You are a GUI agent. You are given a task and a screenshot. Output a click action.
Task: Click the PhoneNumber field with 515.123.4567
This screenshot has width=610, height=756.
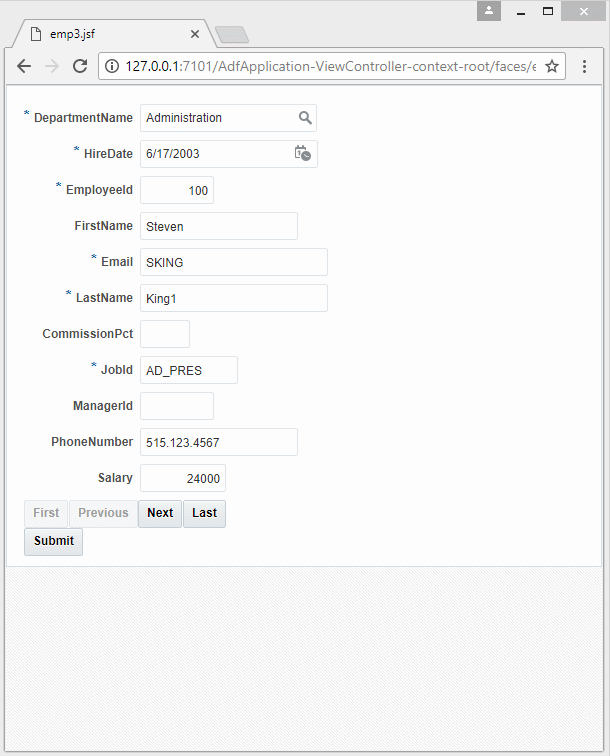tap(219, 442)
